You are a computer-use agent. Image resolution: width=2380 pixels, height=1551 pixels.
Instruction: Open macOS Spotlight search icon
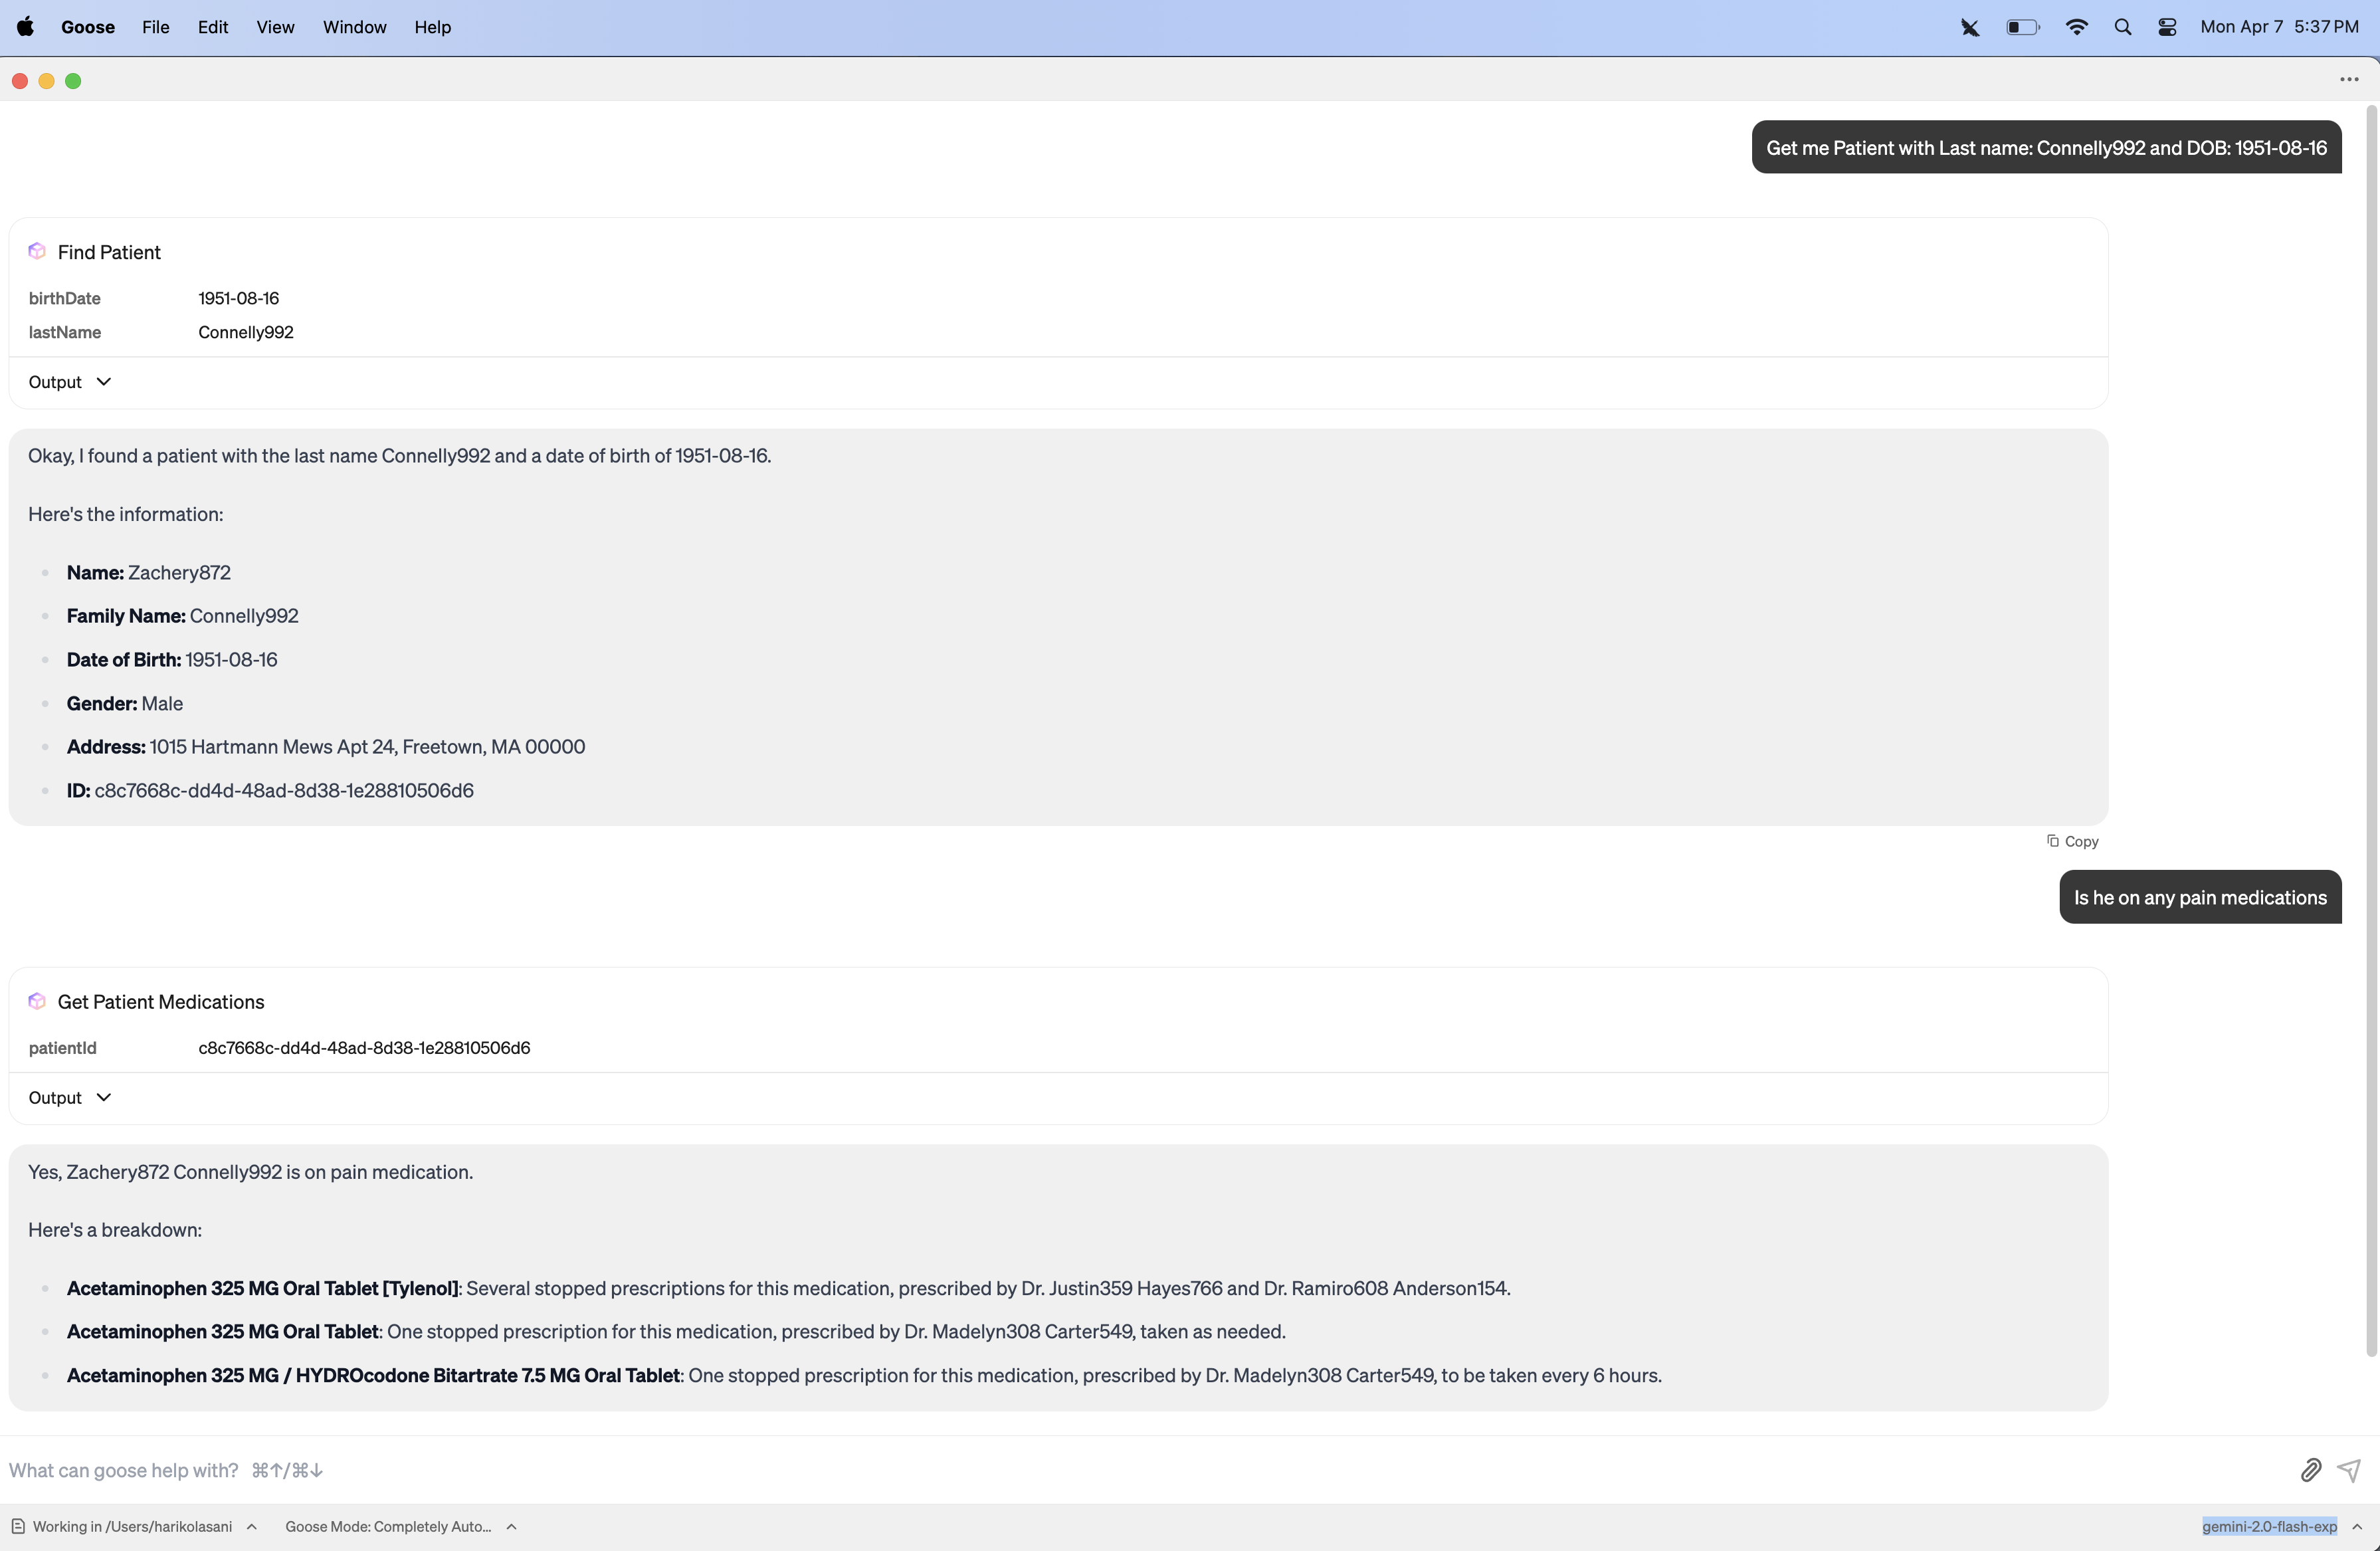click(x=2122, y=27)
